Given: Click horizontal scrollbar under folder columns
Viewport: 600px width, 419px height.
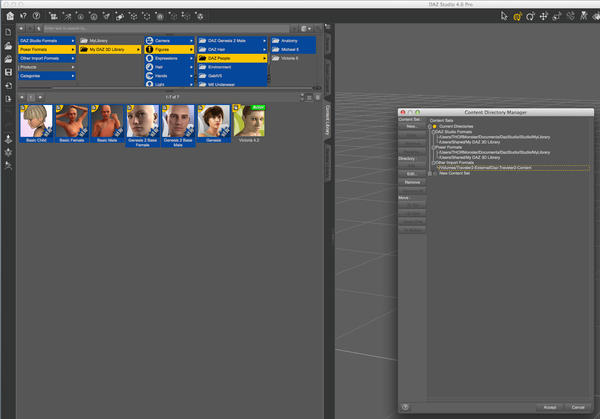Looking at the screenshot, I should (168, 88).
